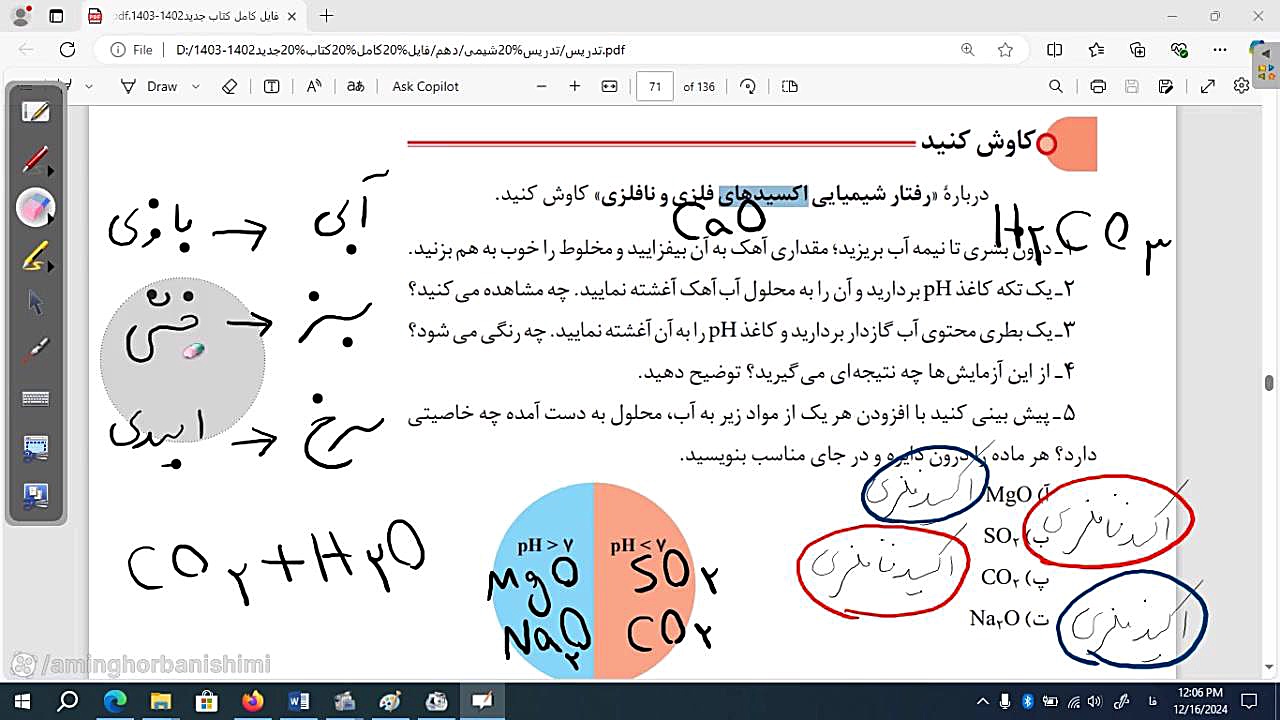Select the laser pointer tool in floating palette
Image resolution: width=1280 pixels, height=720 pixels.
[x=36, y=351]
